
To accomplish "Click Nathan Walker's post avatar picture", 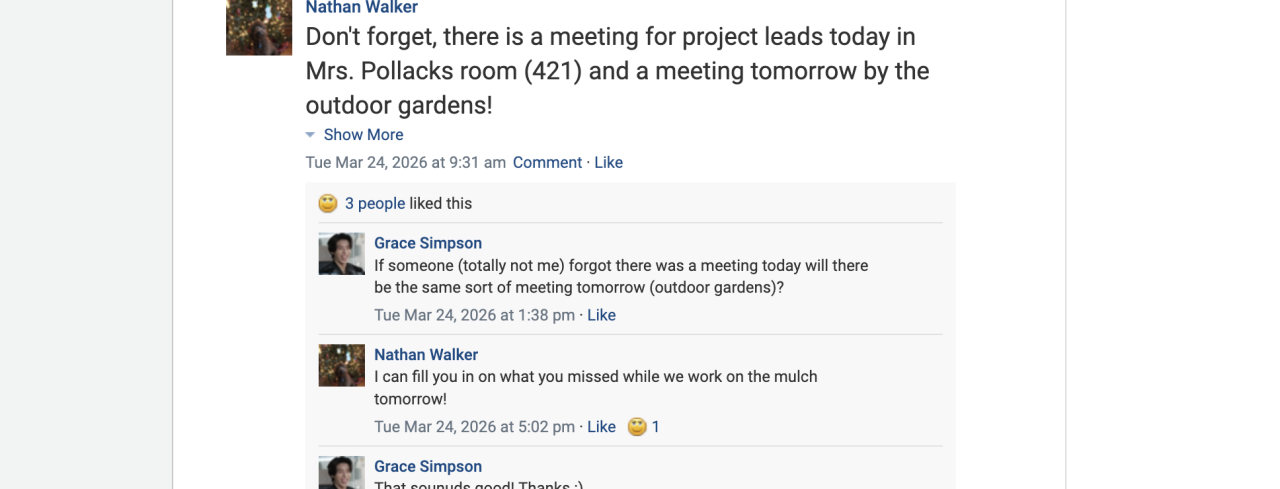I will tap(259, 27).
